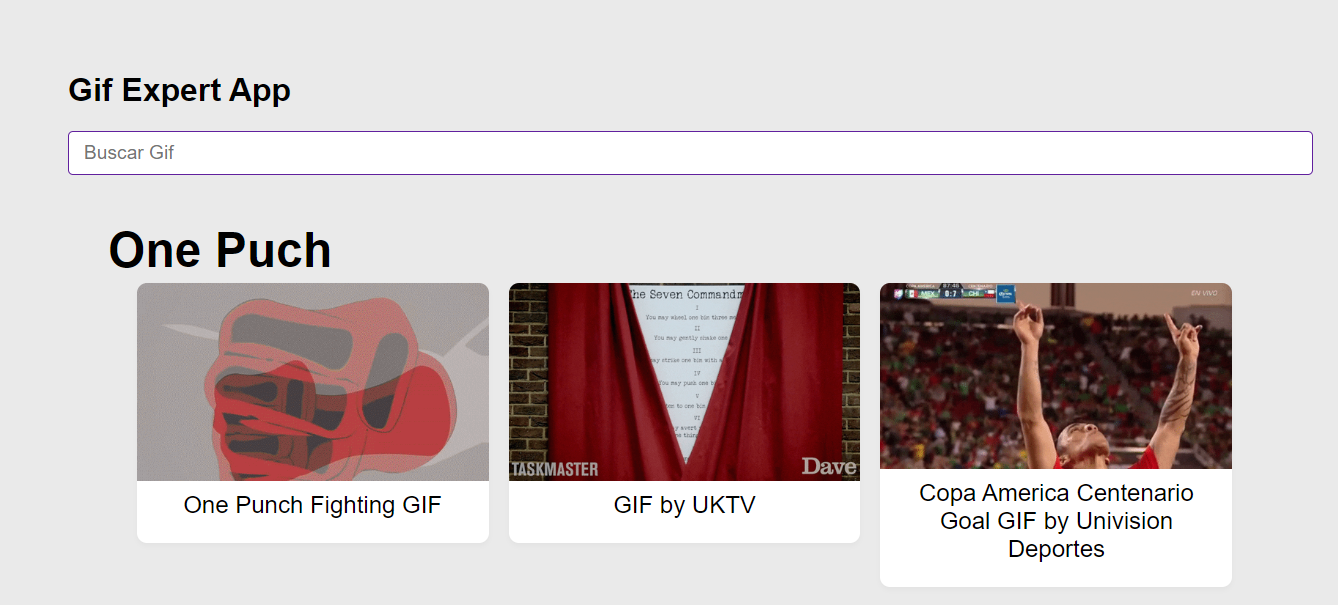This screenshot has width=1338, height=605.
Task: Click the One Punch Fighting GIF caption
Action: 313,505
